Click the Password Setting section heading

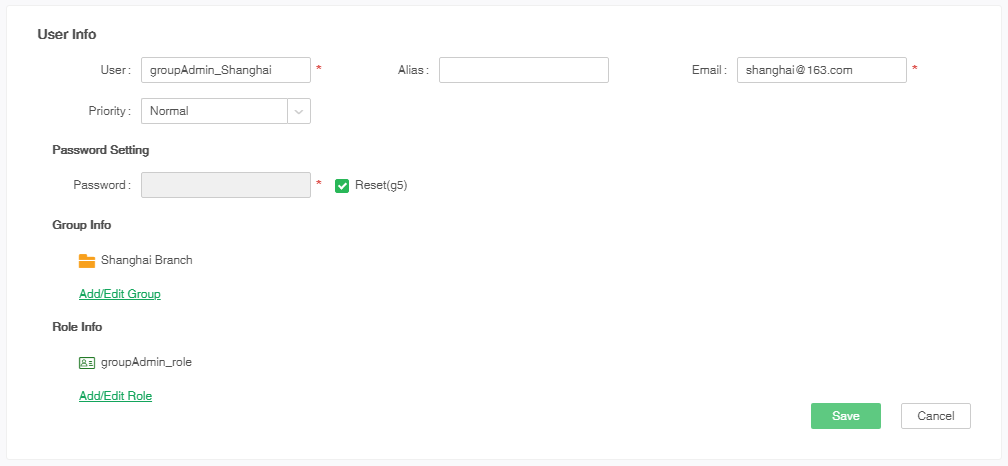coord(101,150)
